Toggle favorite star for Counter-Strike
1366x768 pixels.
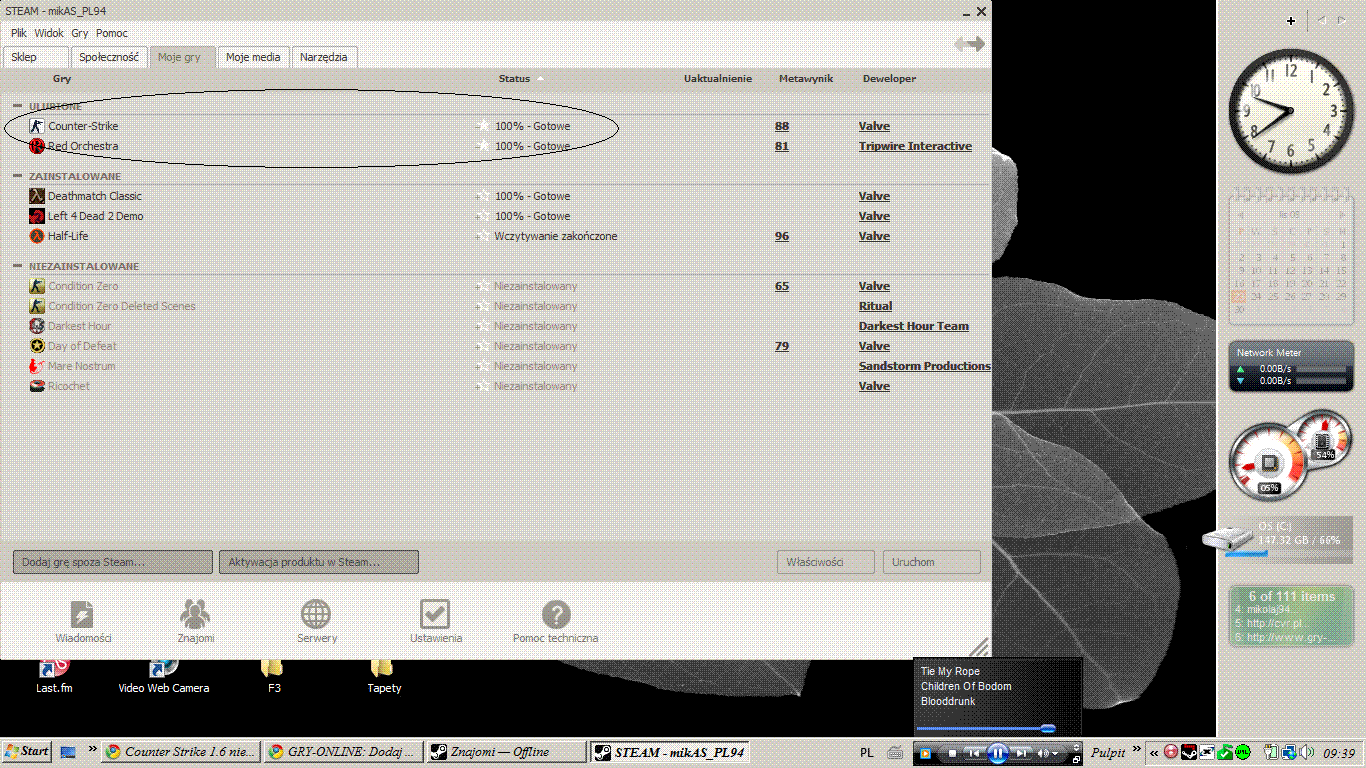(483, 126)
